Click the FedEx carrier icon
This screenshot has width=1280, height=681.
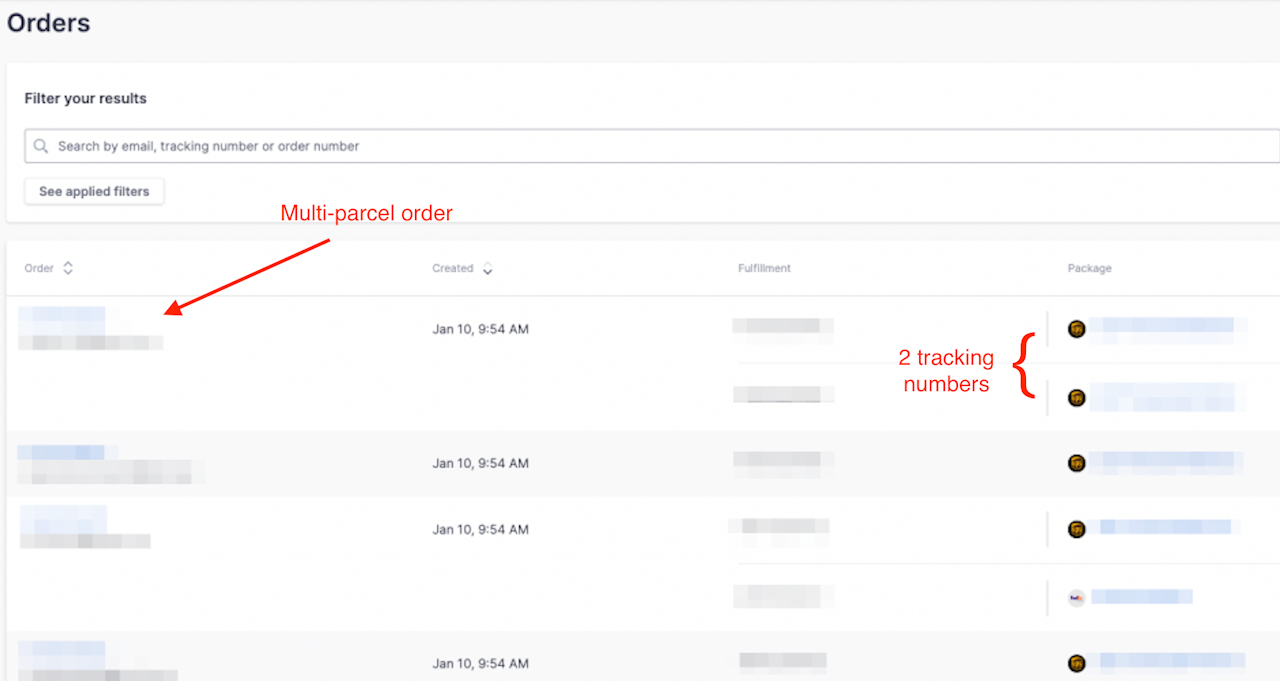(1076, 598)
